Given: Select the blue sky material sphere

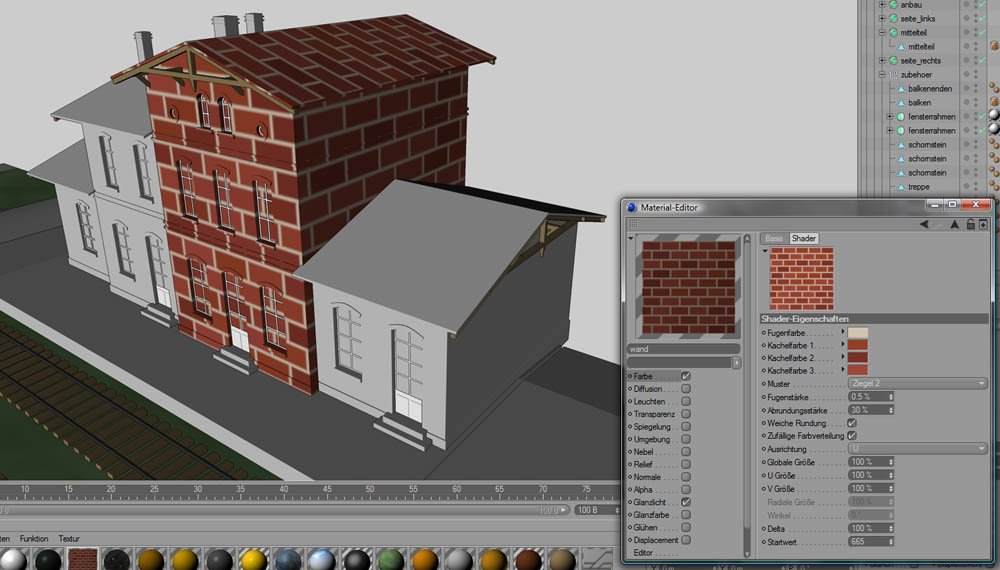Looking at the screenshot, I should [322, 559].
